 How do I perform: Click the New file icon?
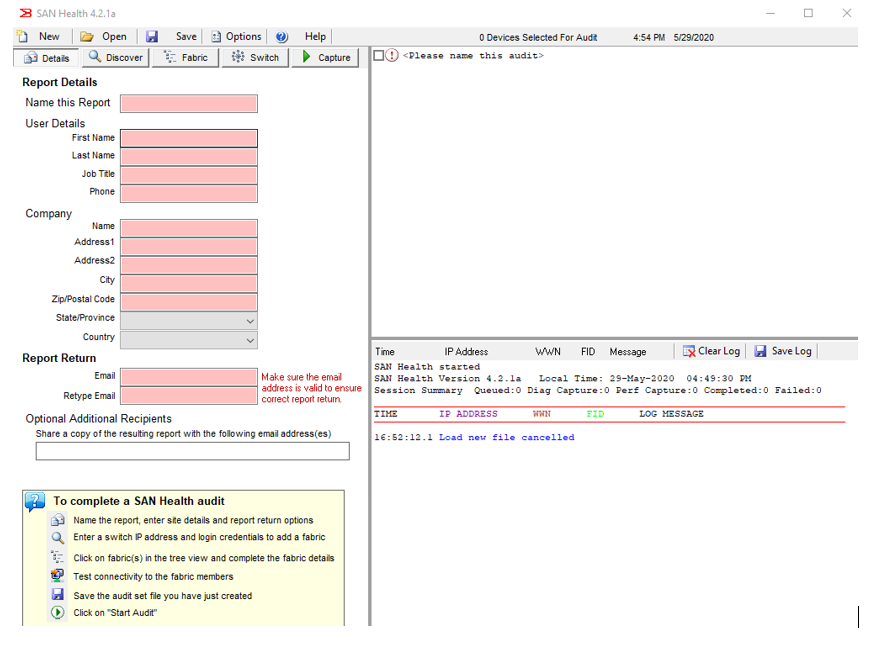click(x=22, y=36)
